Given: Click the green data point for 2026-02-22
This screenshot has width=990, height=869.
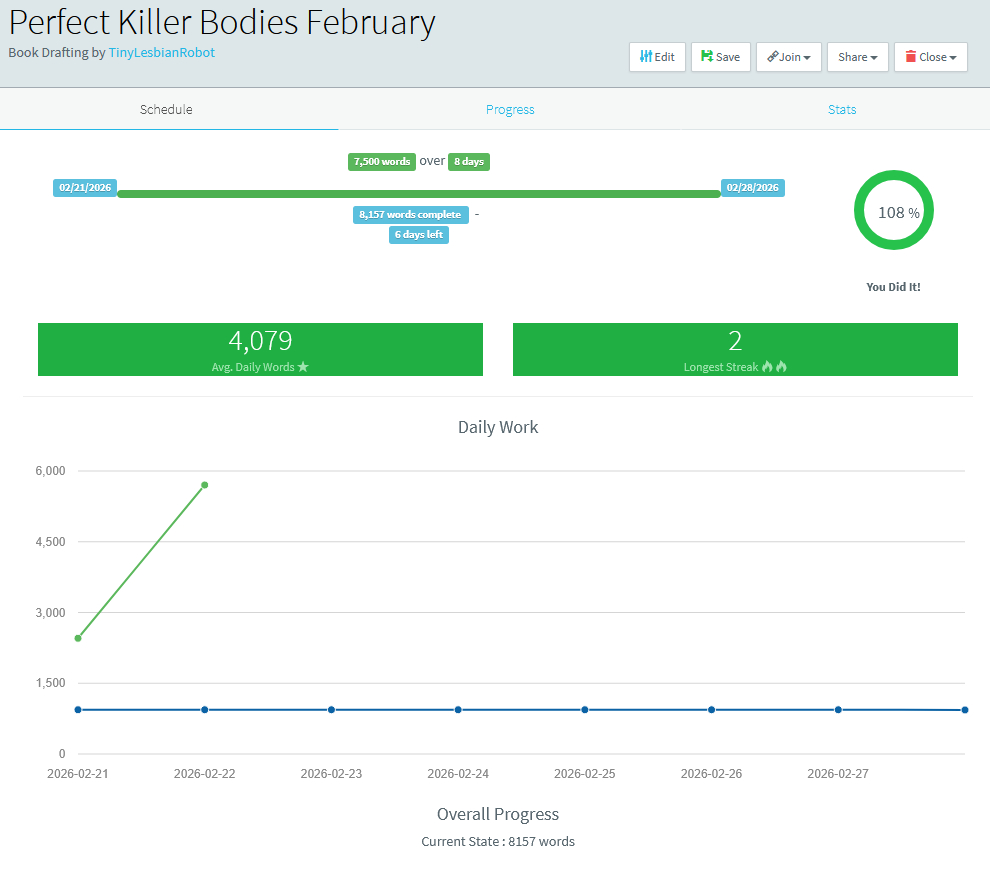Looking at the screenshot, I should tap(204, 485).
